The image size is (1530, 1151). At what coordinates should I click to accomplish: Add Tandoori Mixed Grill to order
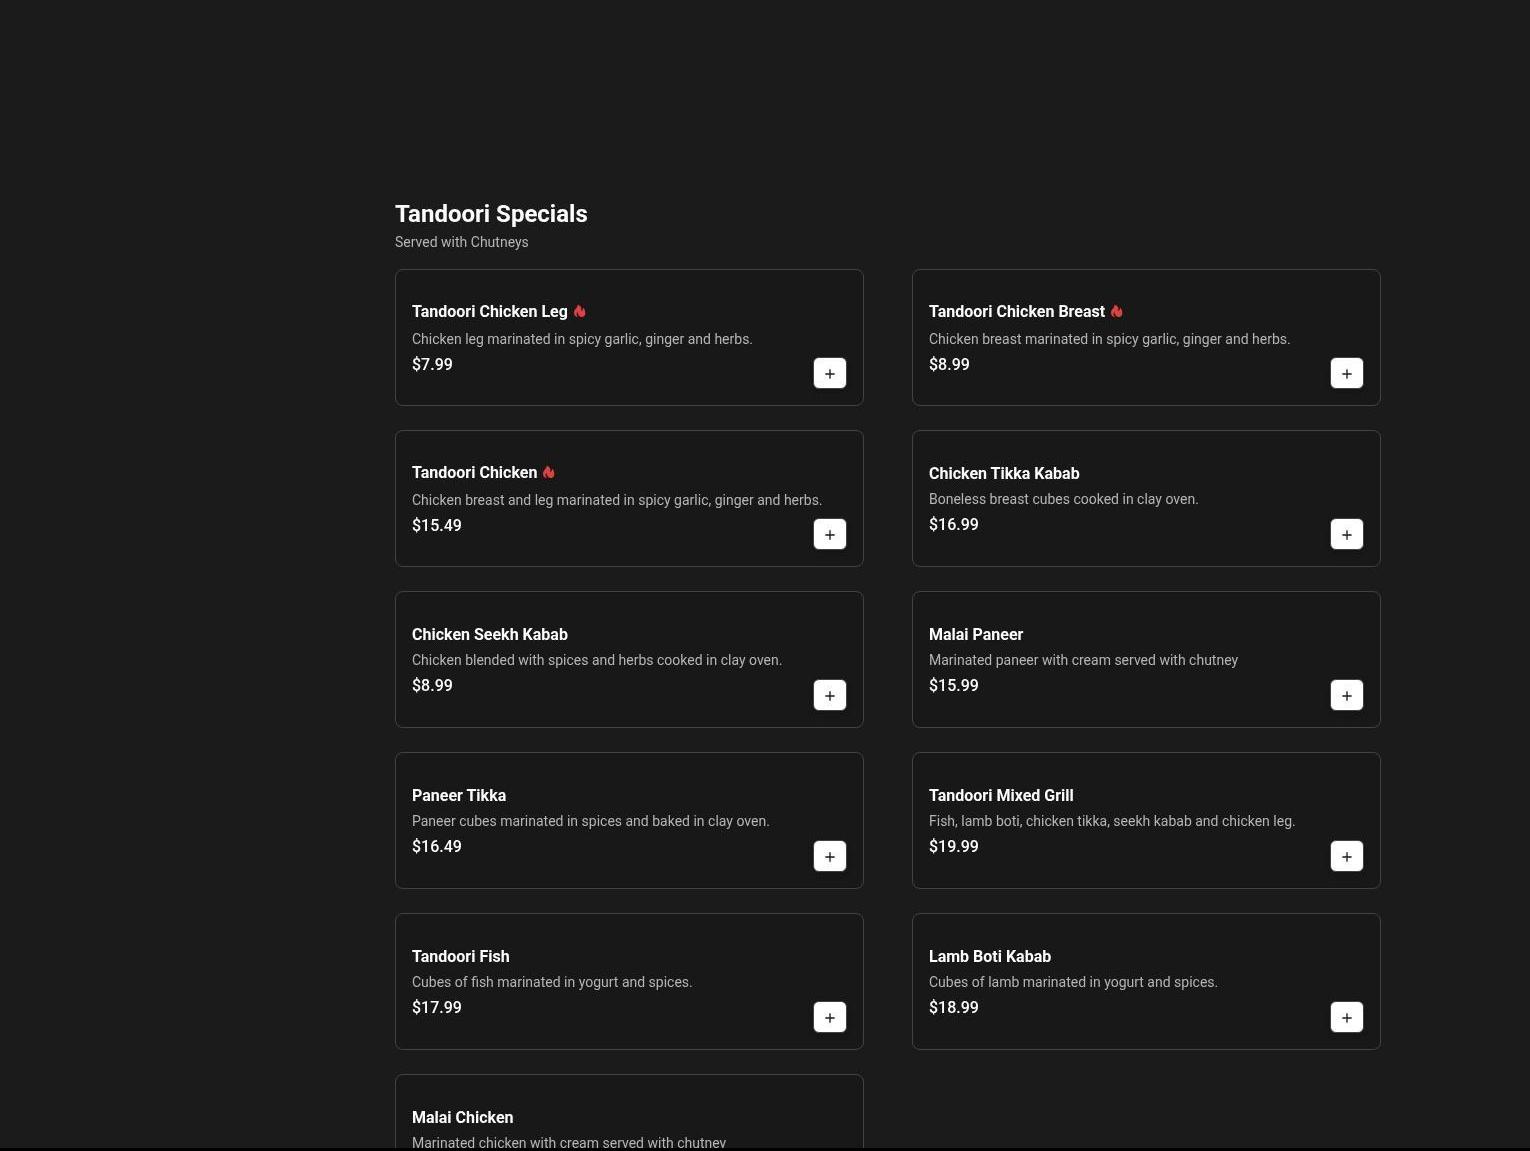[x=1346, y=856]
